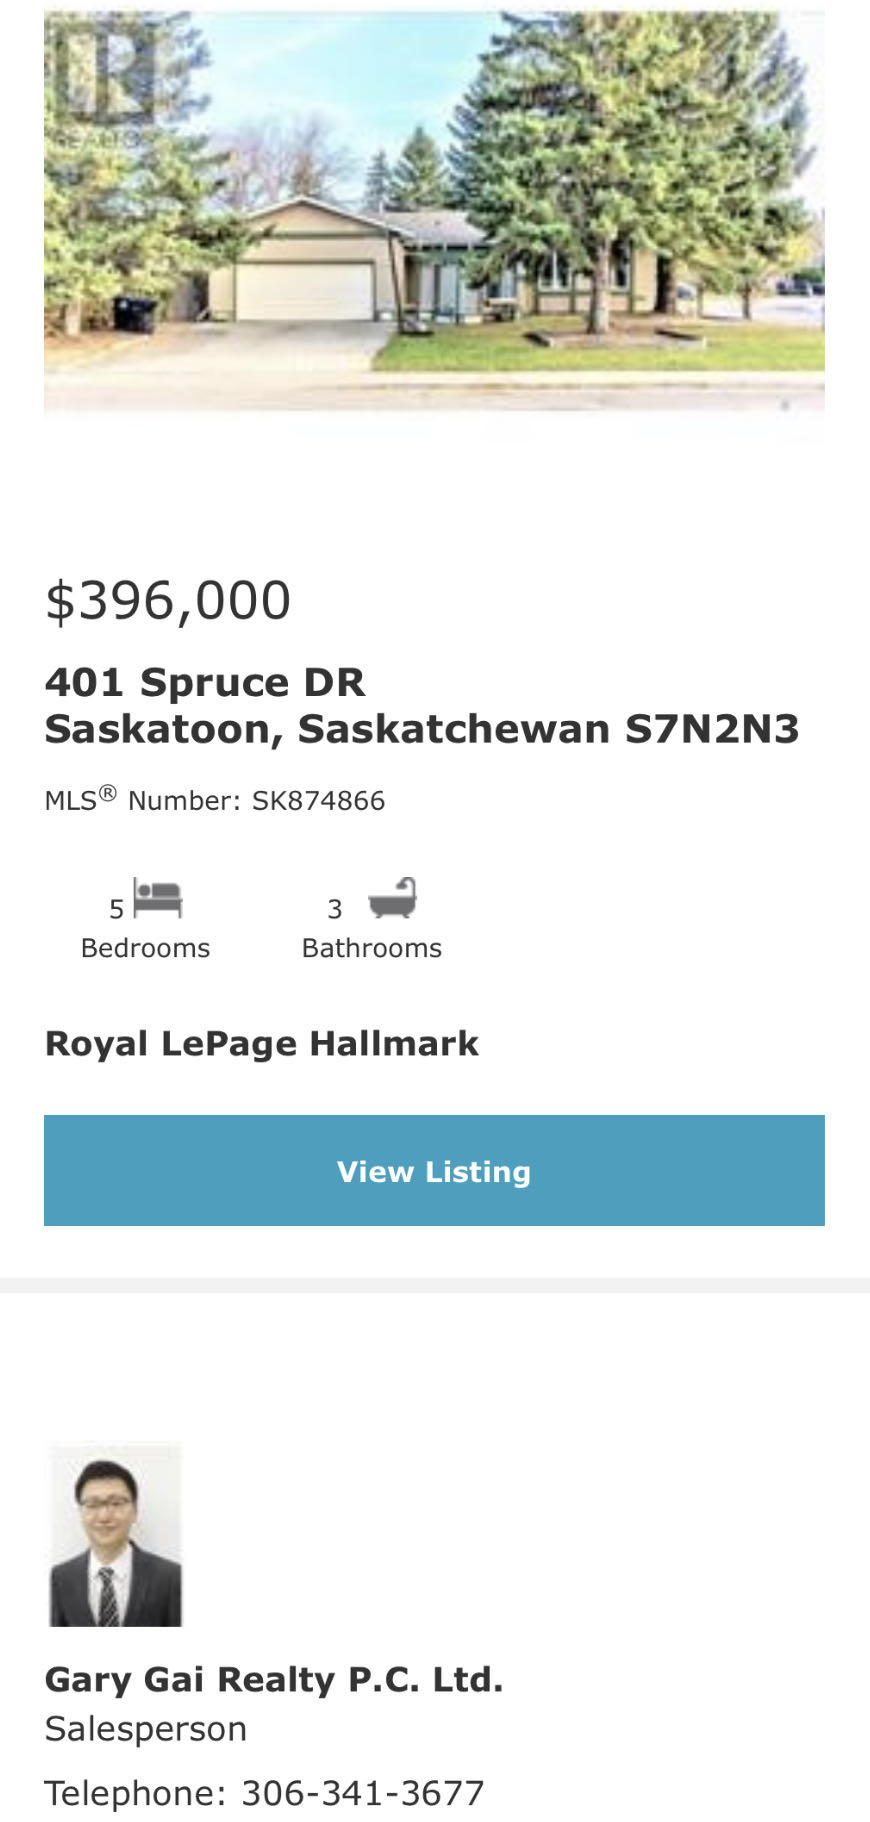Screen dimensions: 870x1822
Task: Click the bed icon next to 5
Action: (158, 898)
